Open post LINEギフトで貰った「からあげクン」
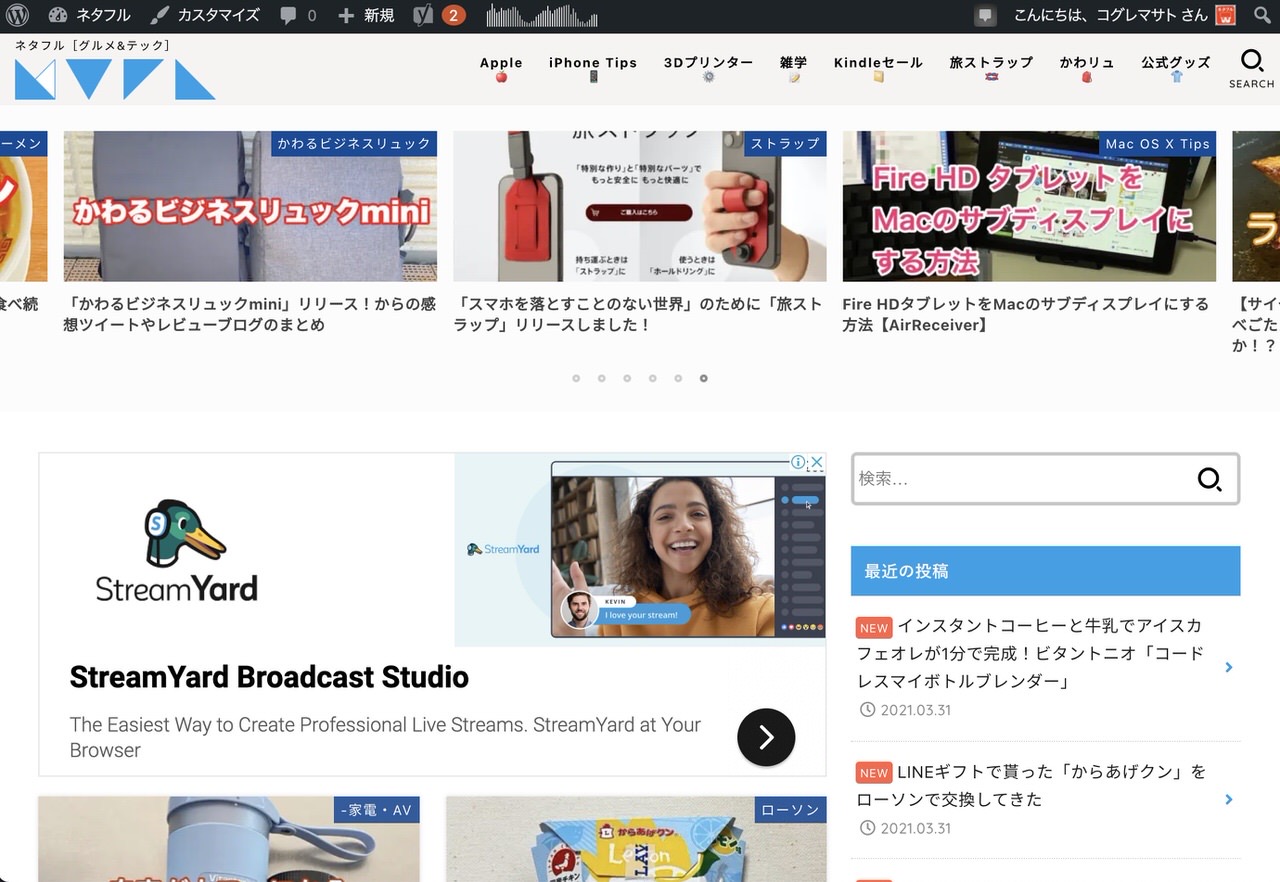Viewport: 1280px width, 882px height. click(x=1031, y=786)
